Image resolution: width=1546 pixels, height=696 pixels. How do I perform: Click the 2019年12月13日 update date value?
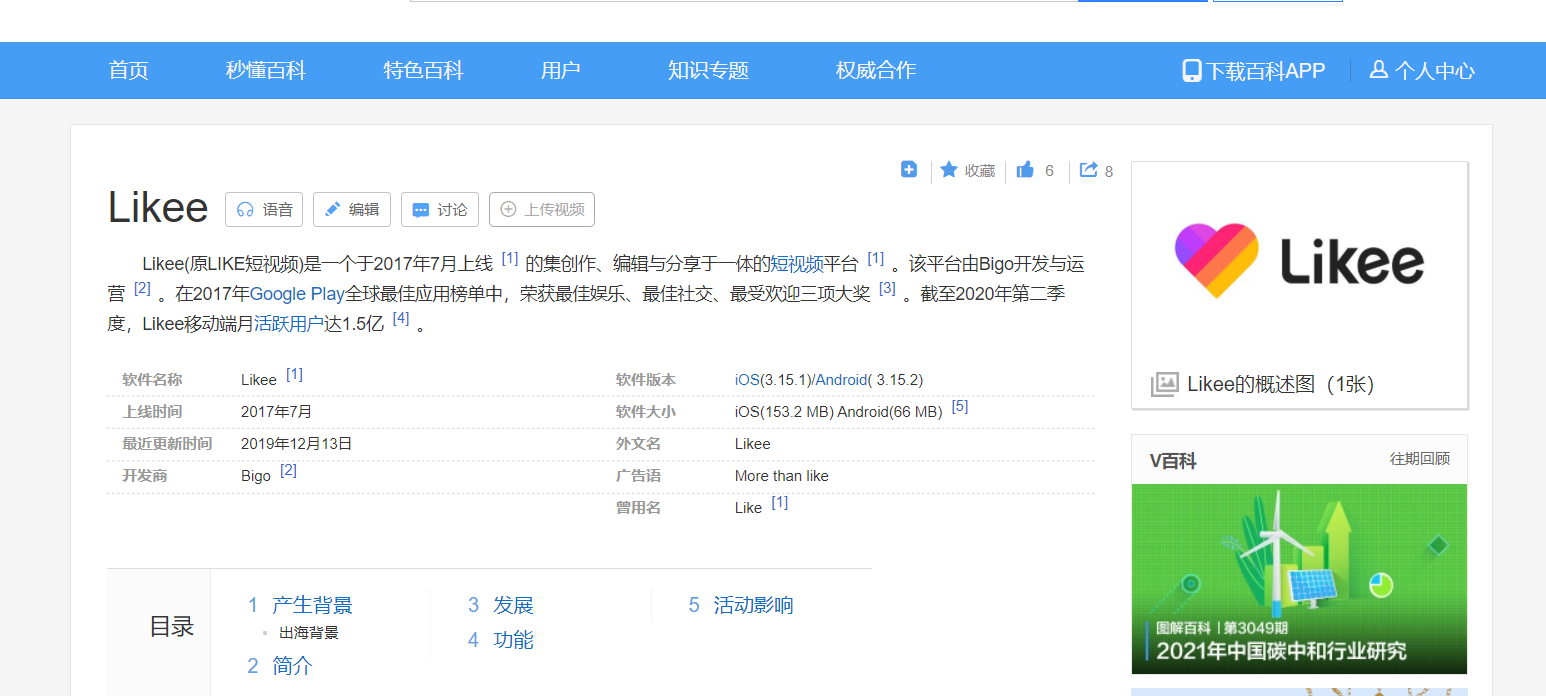pos(297,444)
